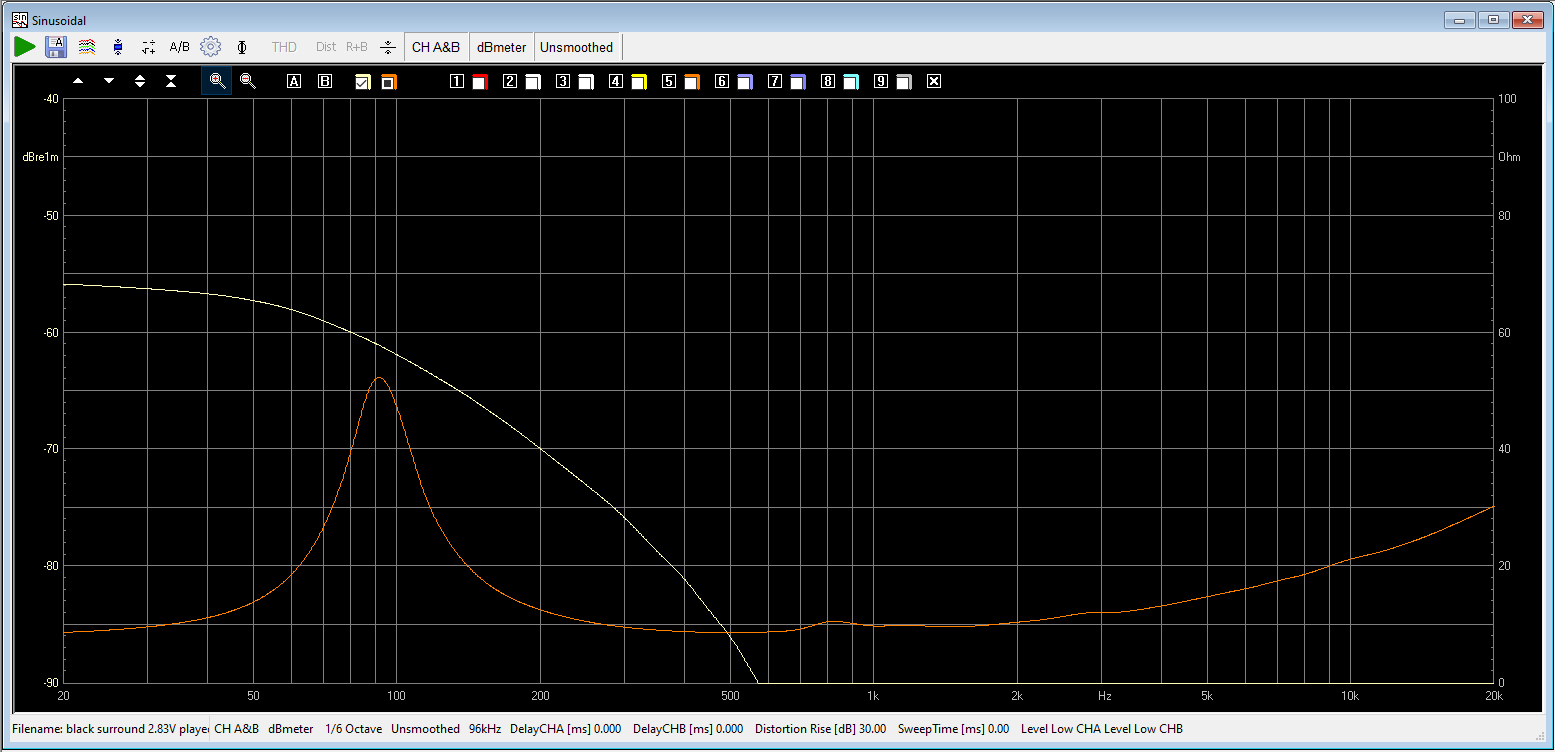Open settings with the gear icon
The width and height of the screenshot is (1555, 752).
point(210,46)
